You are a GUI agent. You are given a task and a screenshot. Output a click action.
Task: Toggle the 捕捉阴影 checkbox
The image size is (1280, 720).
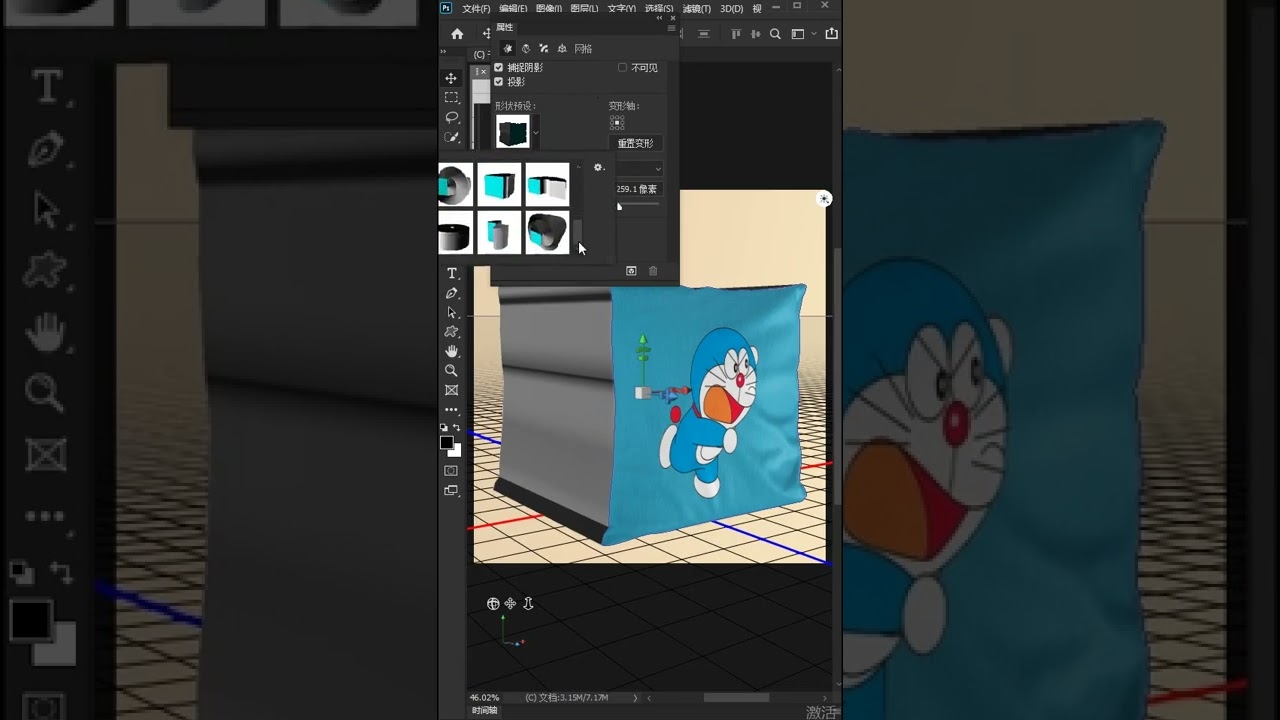point(499,68)
